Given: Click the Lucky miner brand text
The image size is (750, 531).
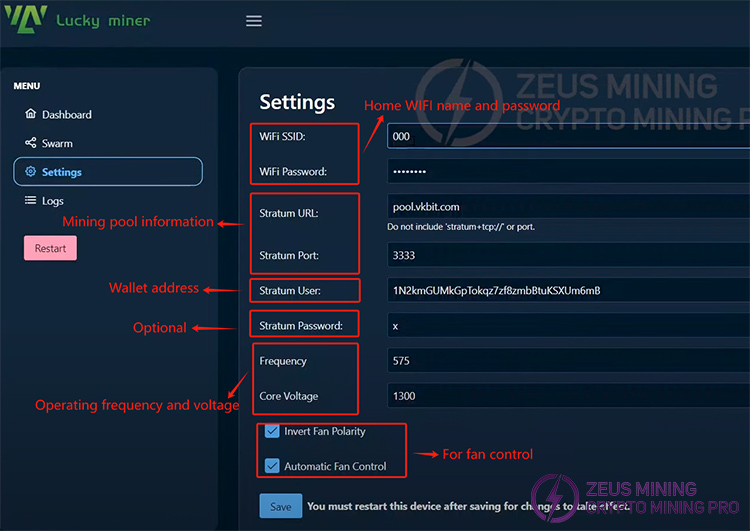Looking at the screenshot, I should pos(103,21).
